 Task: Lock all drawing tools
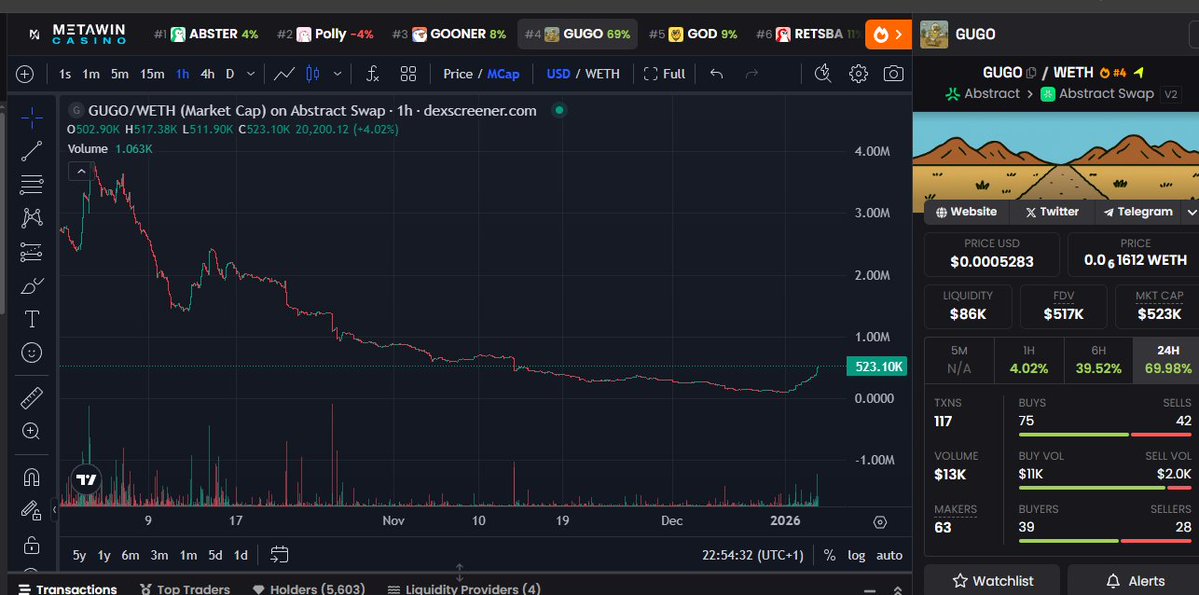pos(31,545)
